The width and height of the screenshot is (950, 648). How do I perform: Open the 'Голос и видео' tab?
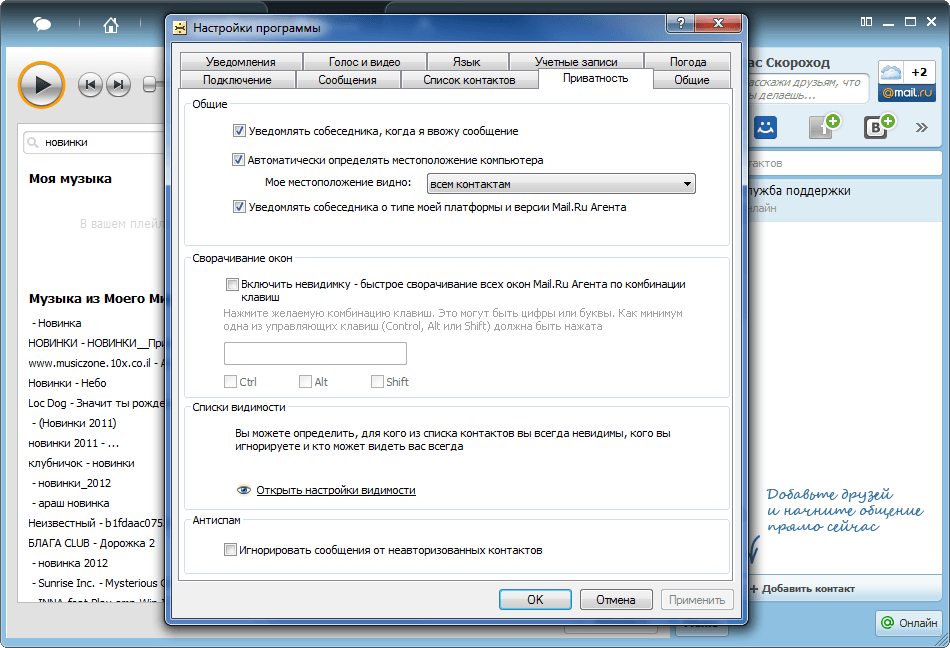tap(364, 62)
